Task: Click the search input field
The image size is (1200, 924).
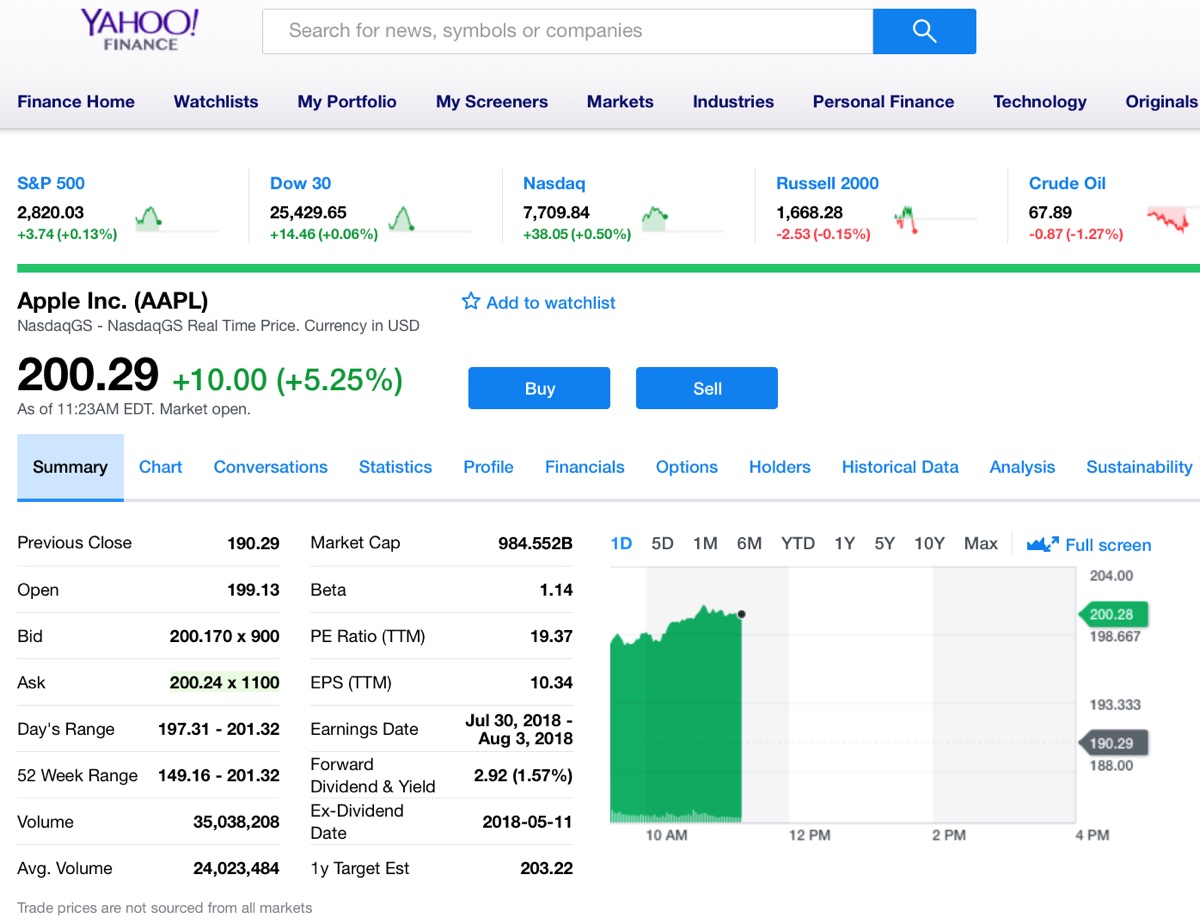Action: point(567,31)
